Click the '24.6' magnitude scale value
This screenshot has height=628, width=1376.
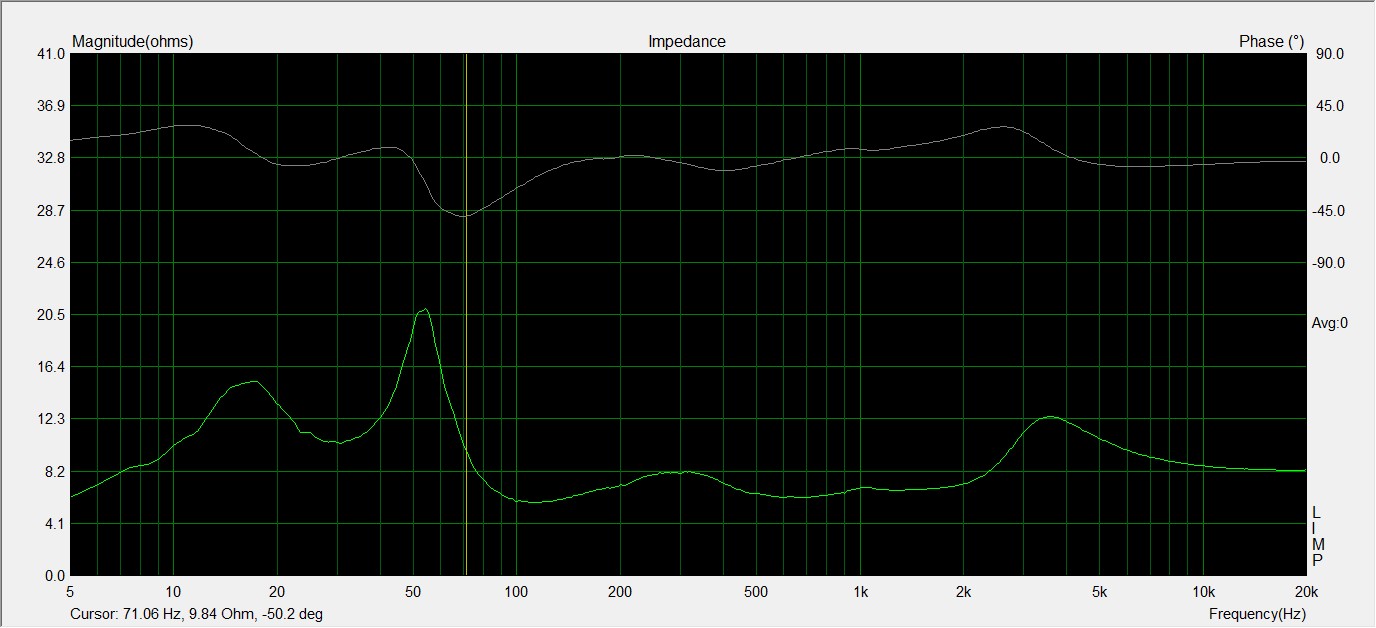pos(51,263)
